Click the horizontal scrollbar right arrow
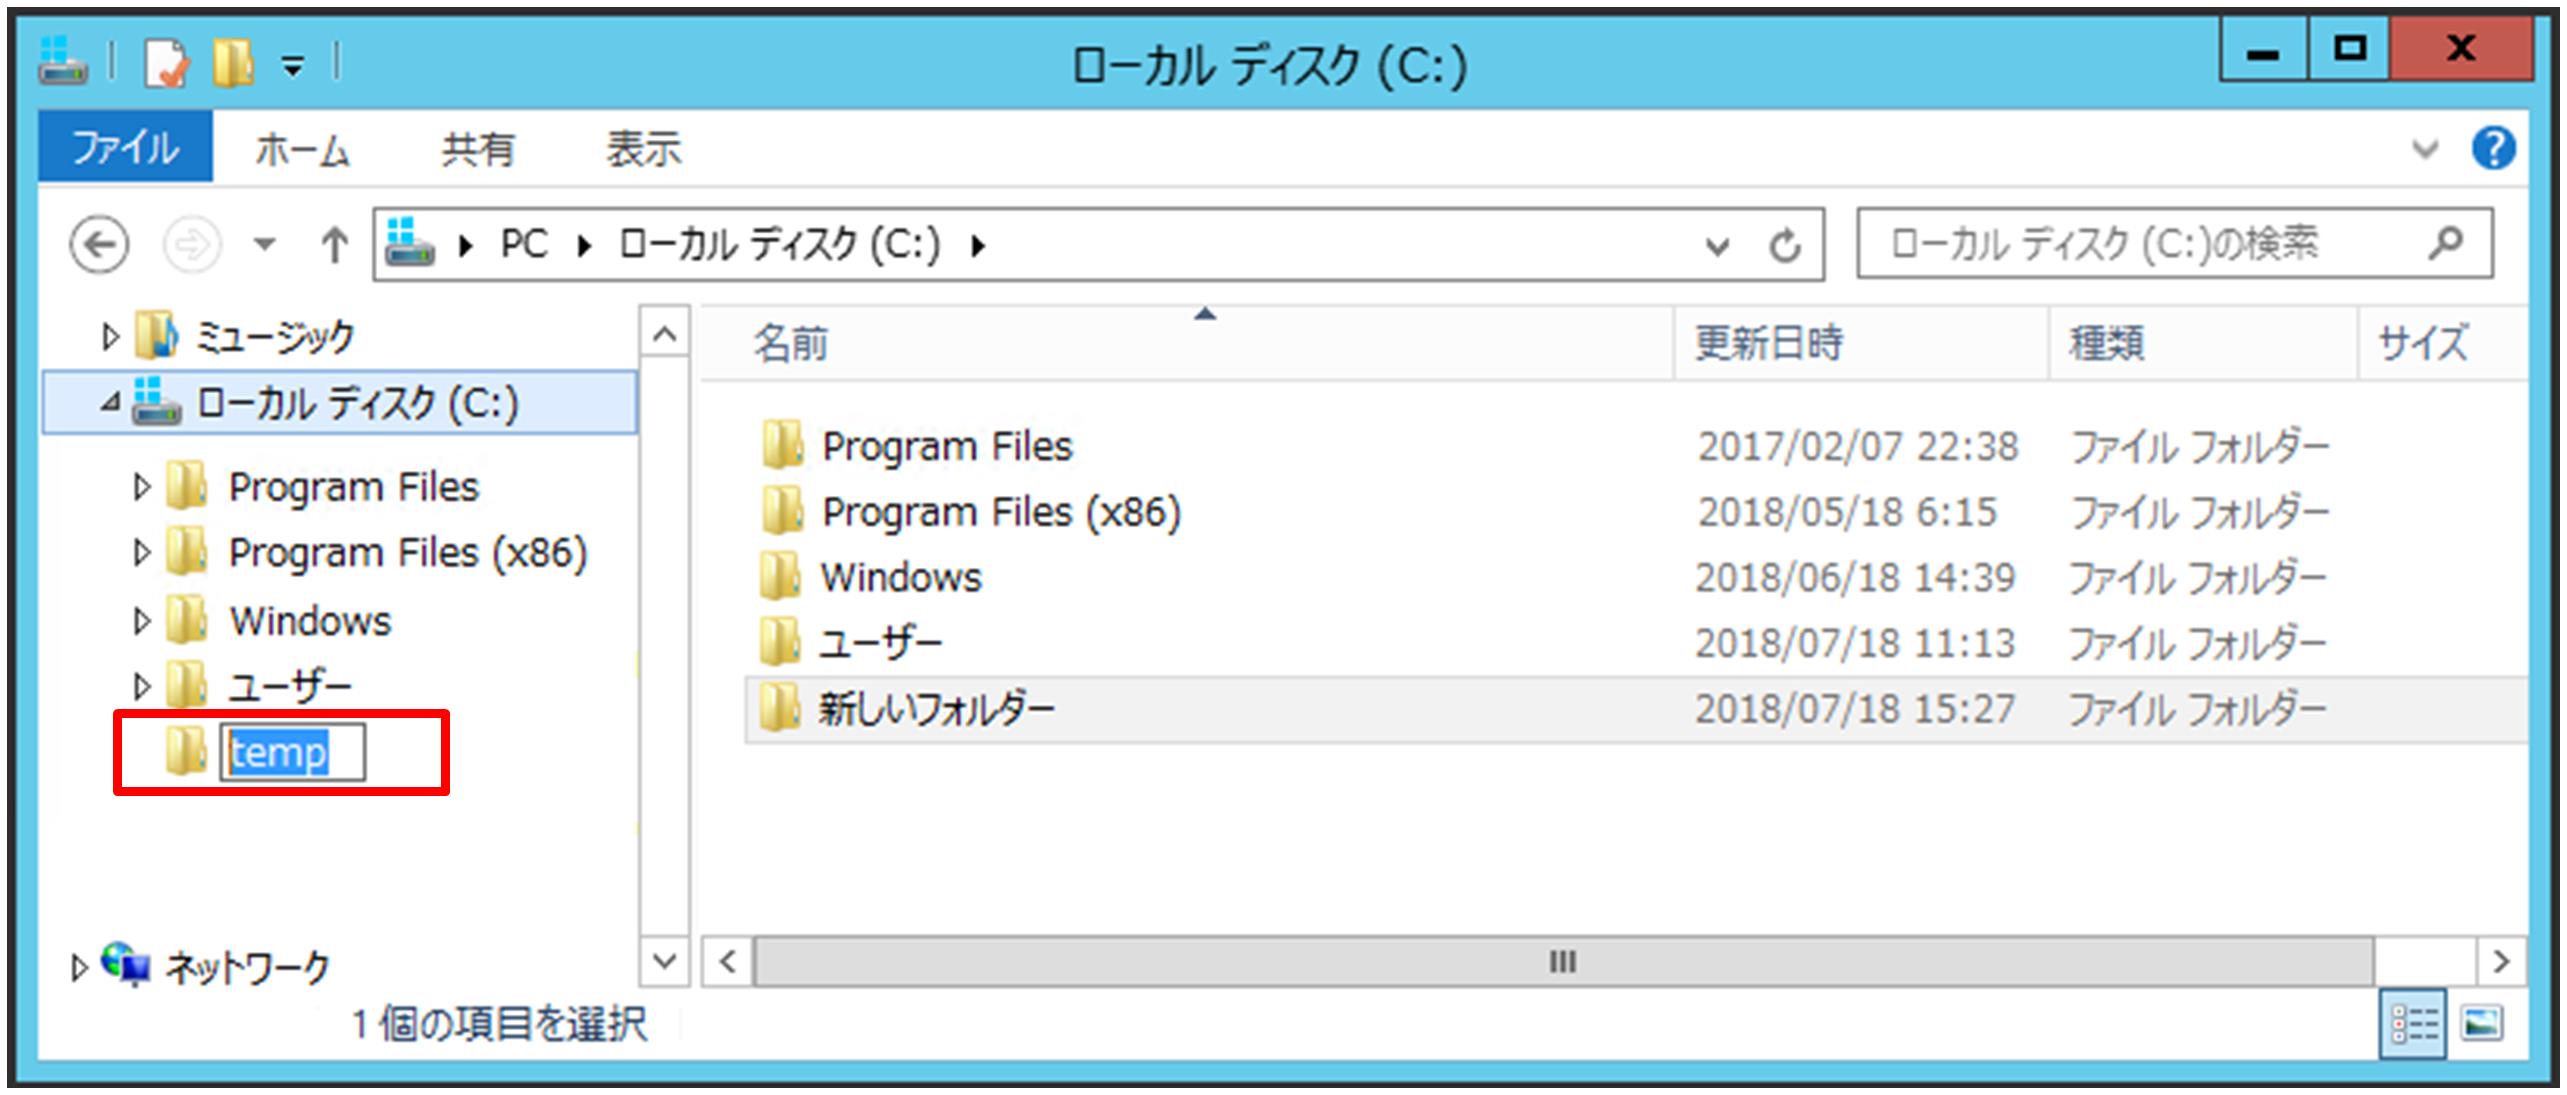 (x=2501, y=962)
